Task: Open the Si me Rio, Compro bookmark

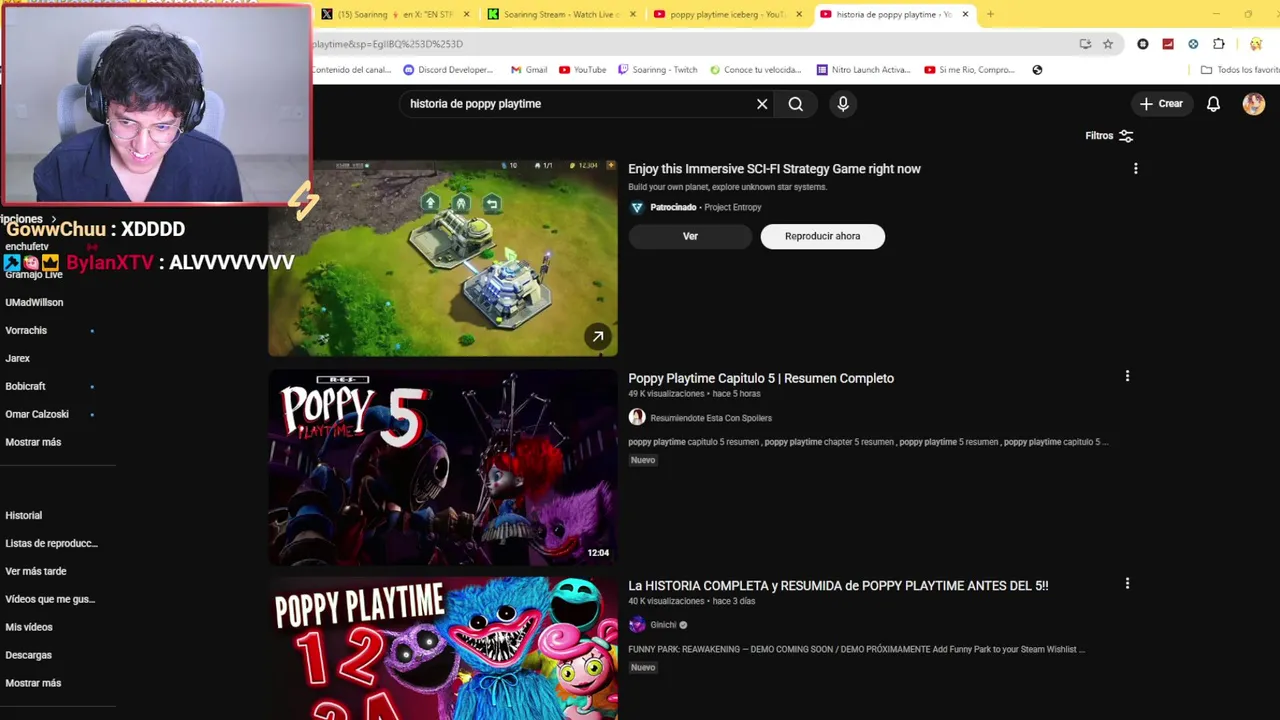Action: click(x=970, y=70)
